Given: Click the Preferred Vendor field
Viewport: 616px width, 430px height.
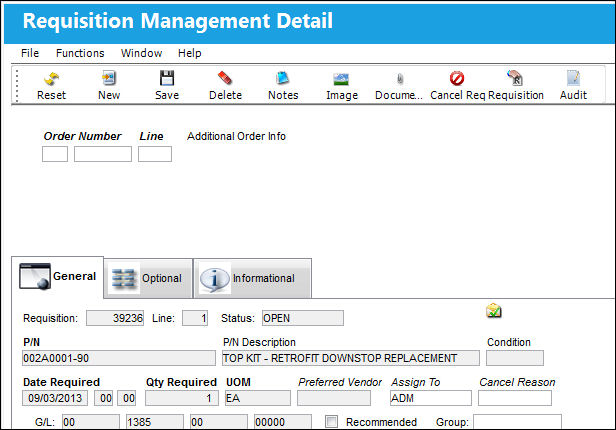Looking at the screenshot, I should (x=334, y=398).
